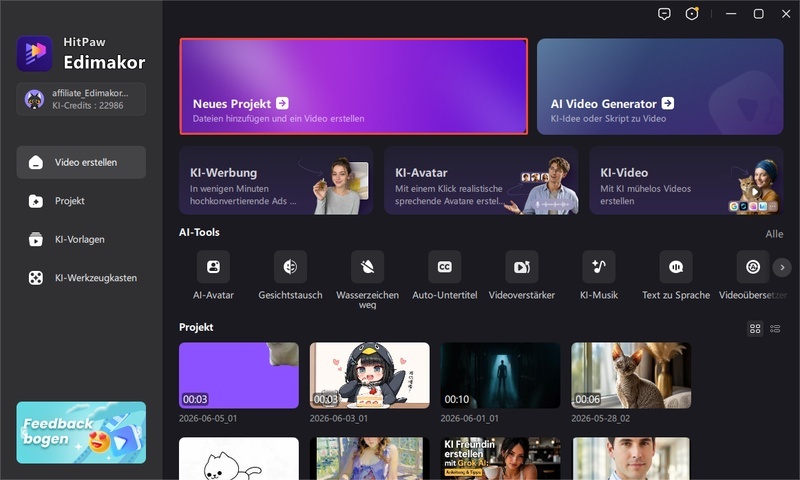Open KI-Werkzeugkasten in the sidebar

pos(81,278)
